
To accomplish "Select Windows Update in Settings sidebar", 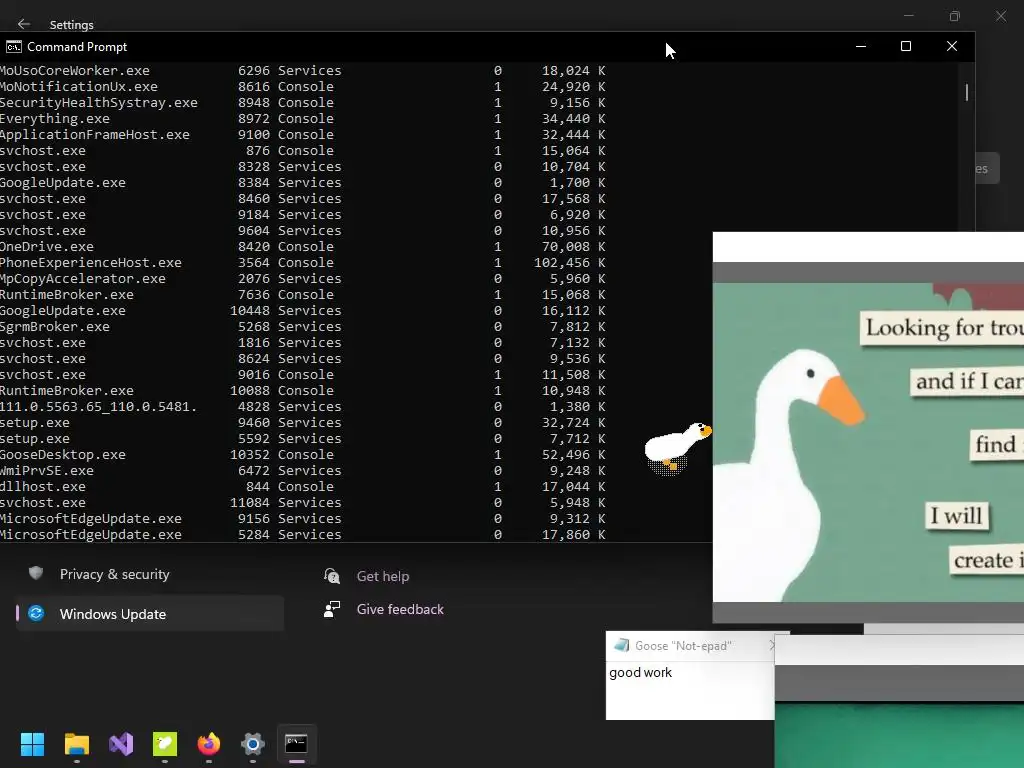I will pos(150,614).
